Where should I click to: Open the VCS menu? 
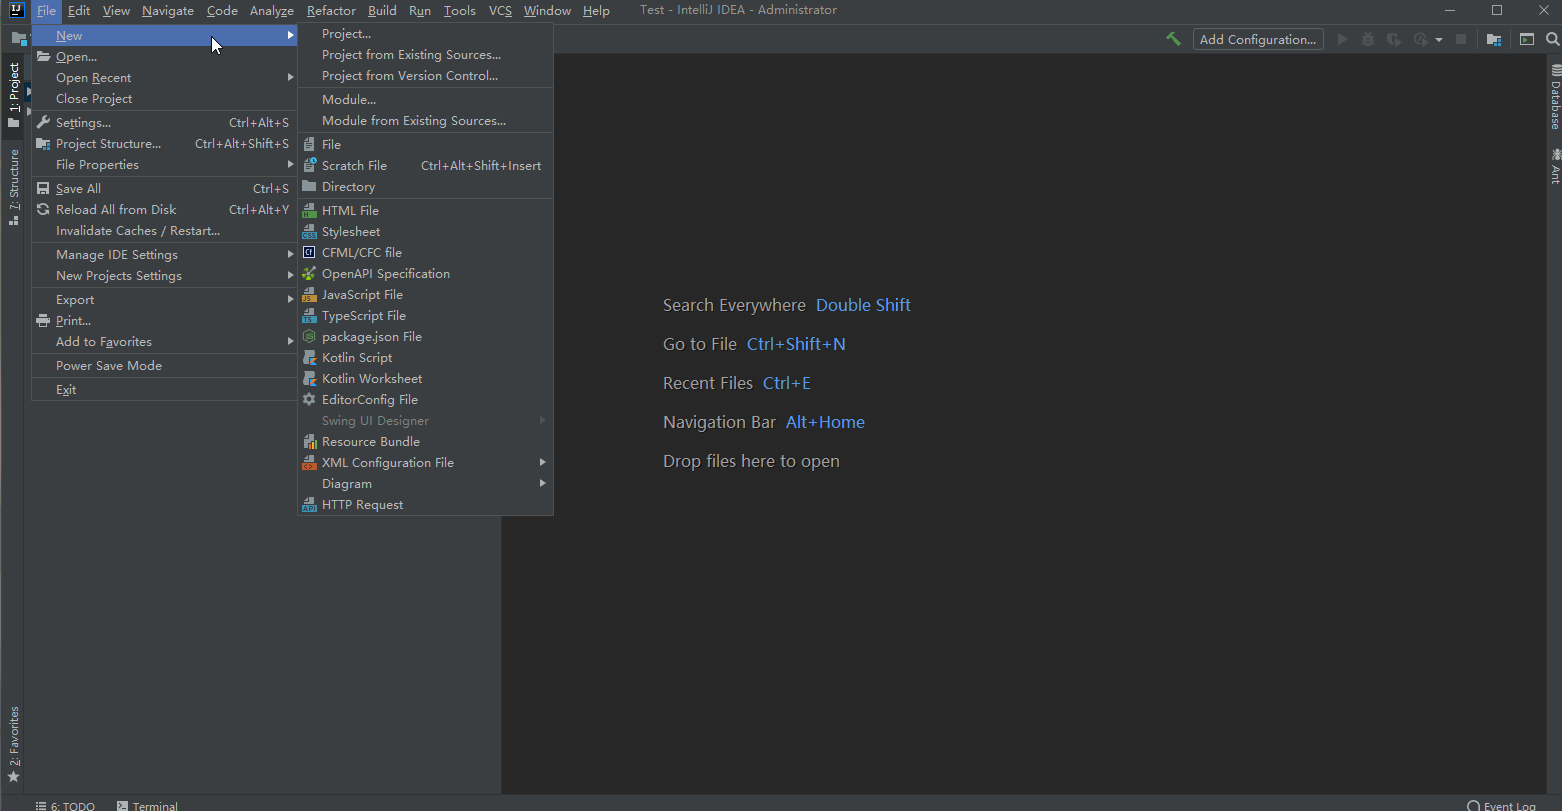(500, 11)
